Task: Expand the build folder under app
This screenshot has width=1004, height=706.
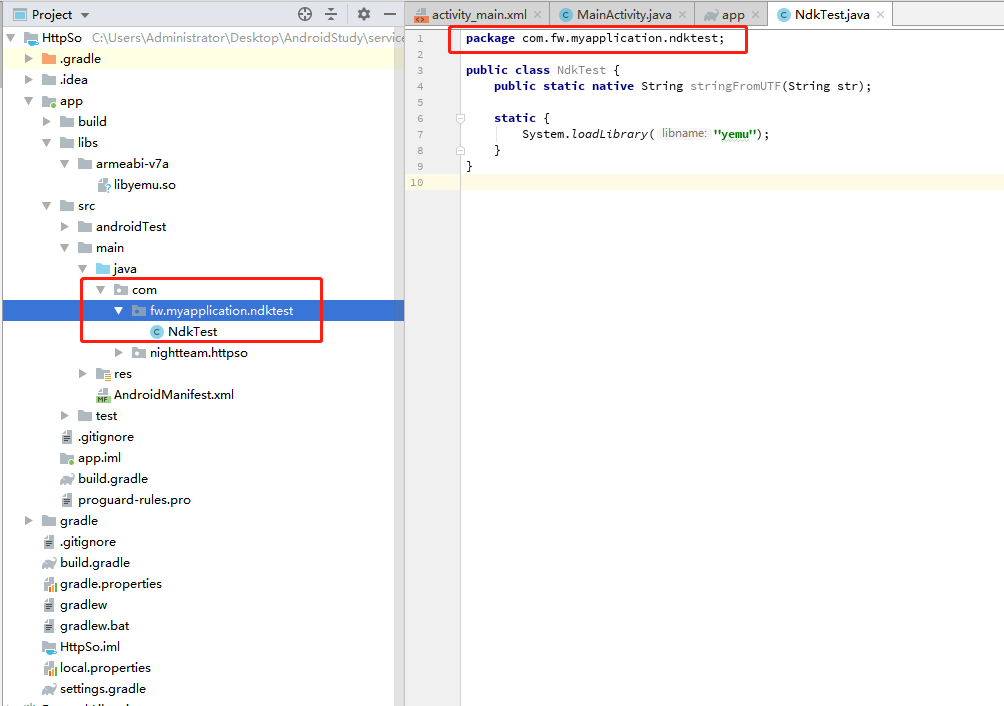Action: (47, 121)
